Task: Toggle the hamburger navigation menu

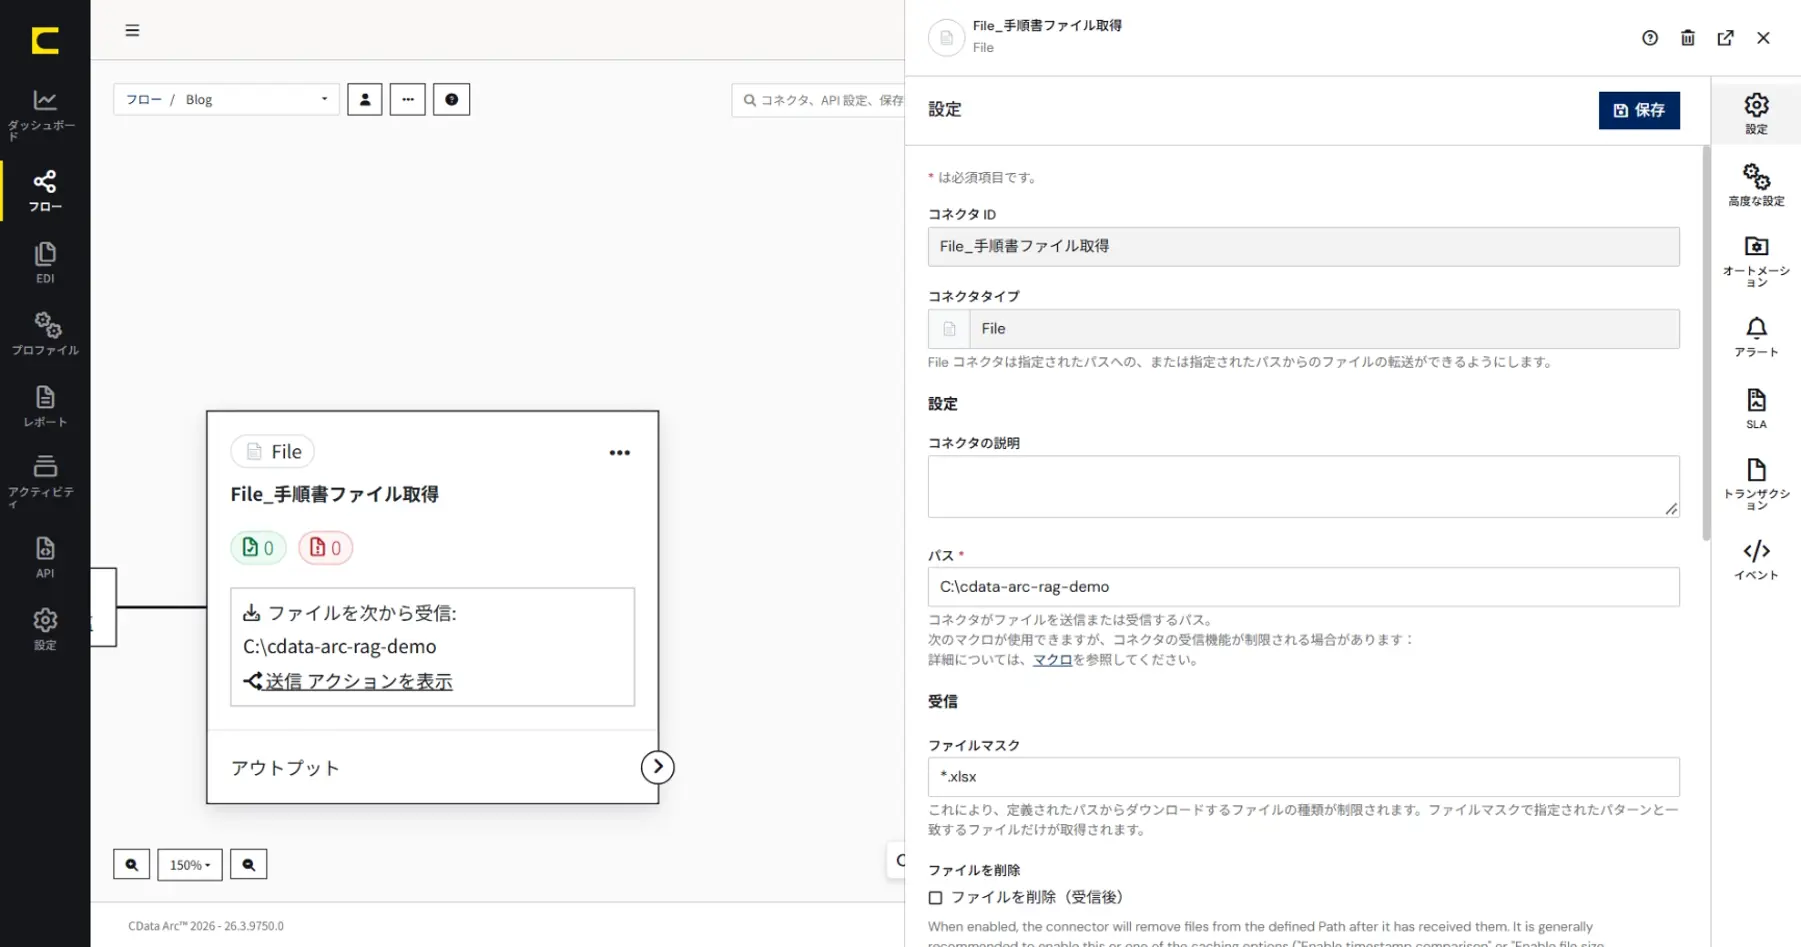Action: tap(132, 30)
